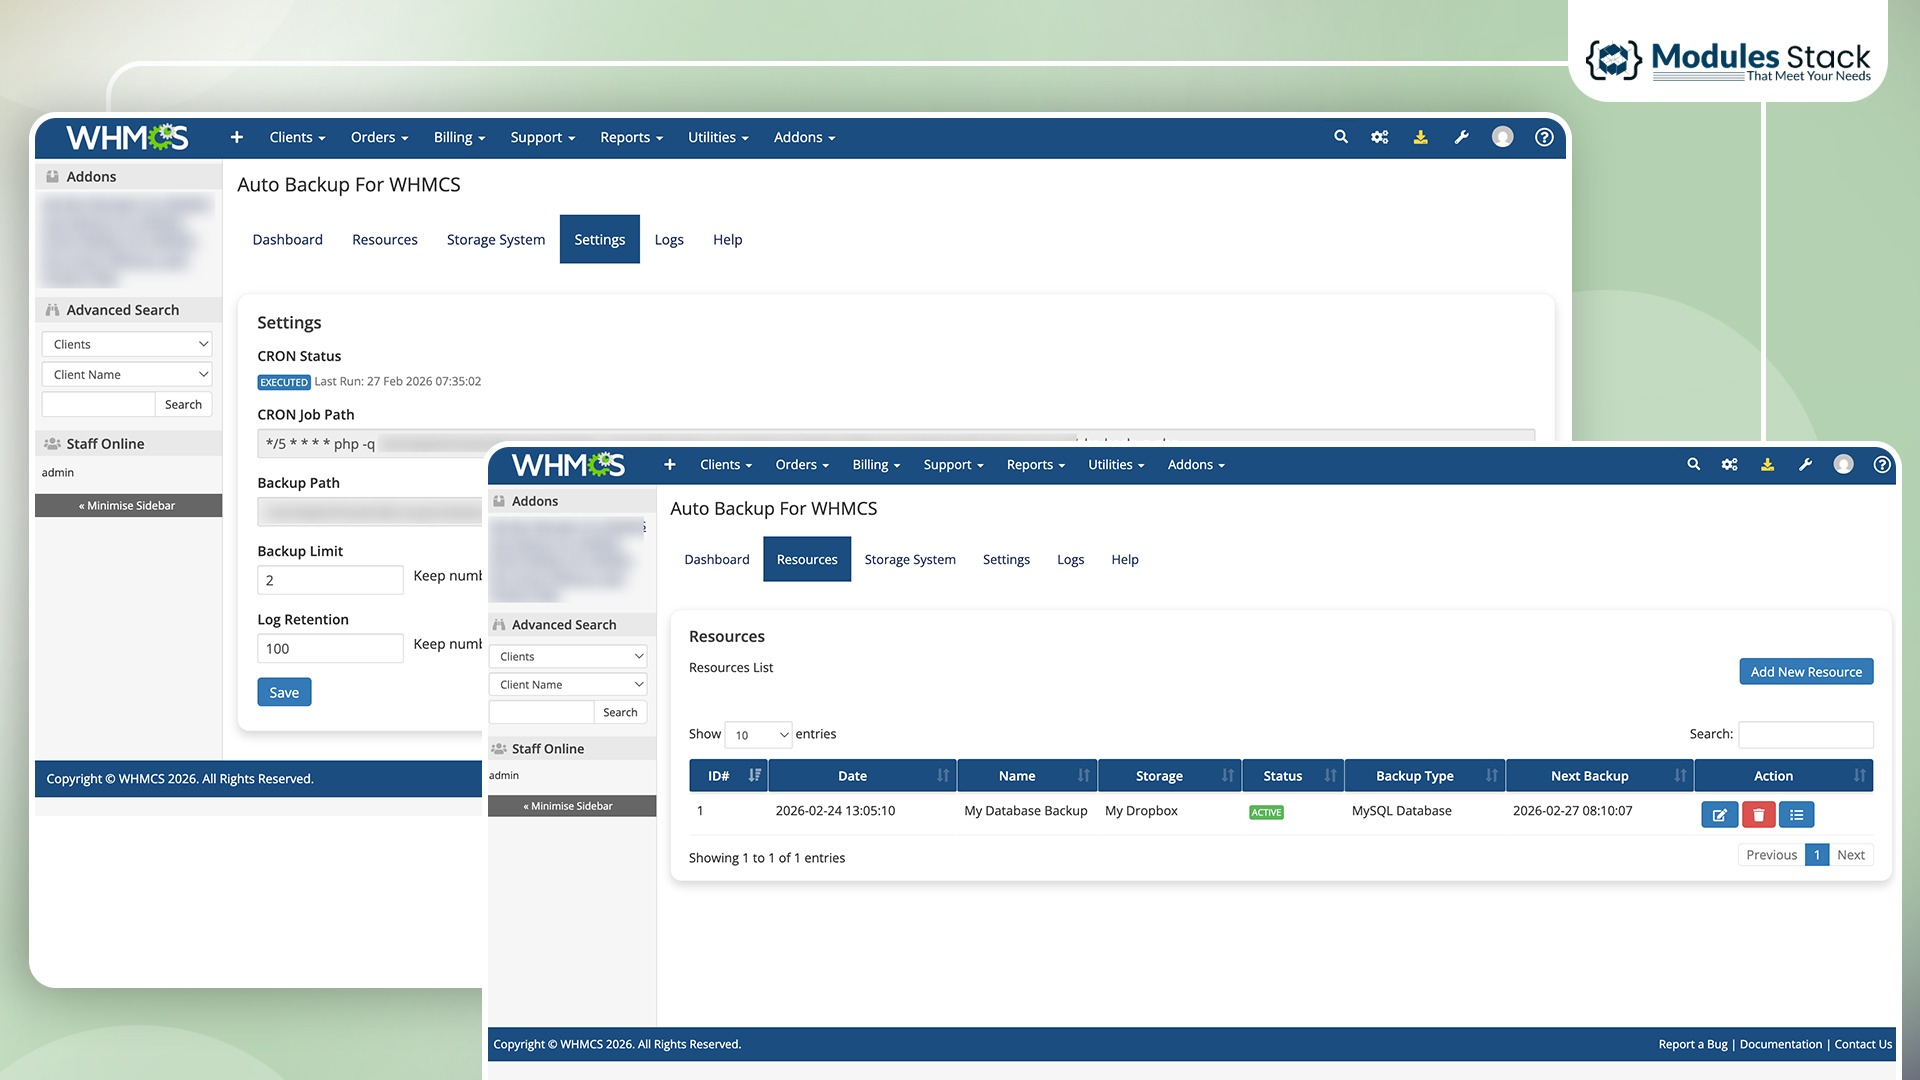Click Add New Resource button
The image size is (1920, 1080).
pyautogui.click(x=1805, y=672)
